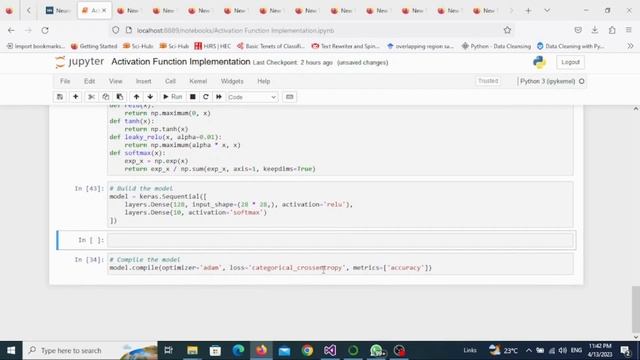This screenshot has height=360, width=640.
Task: Copy selected cells icon
Action: (106, 97)
